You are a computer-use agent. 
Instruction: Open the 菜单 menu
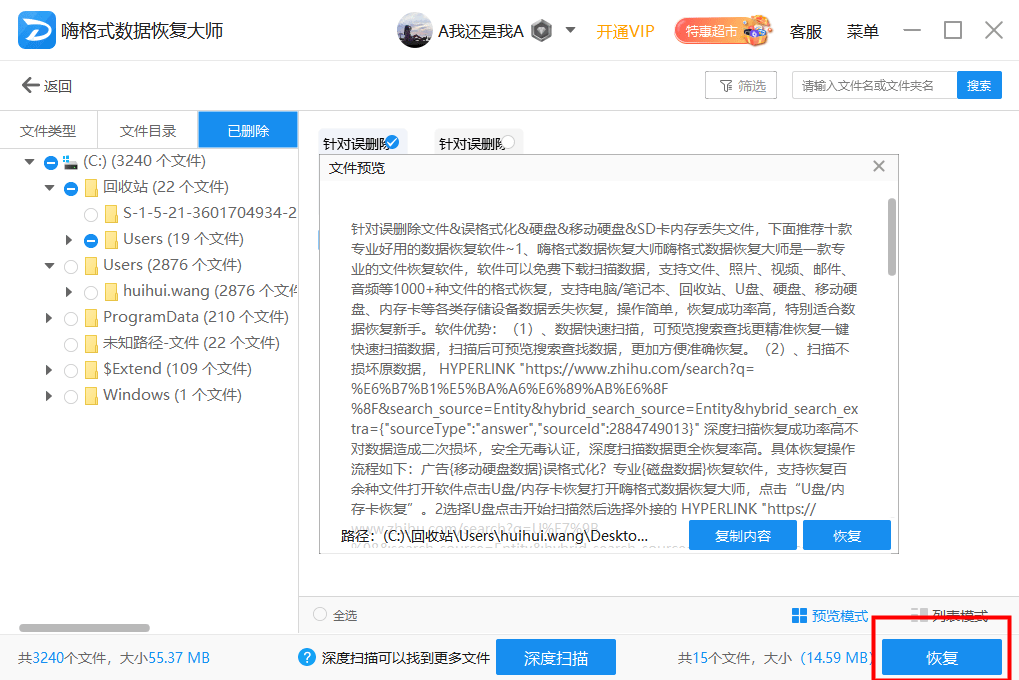coord(862,31)
